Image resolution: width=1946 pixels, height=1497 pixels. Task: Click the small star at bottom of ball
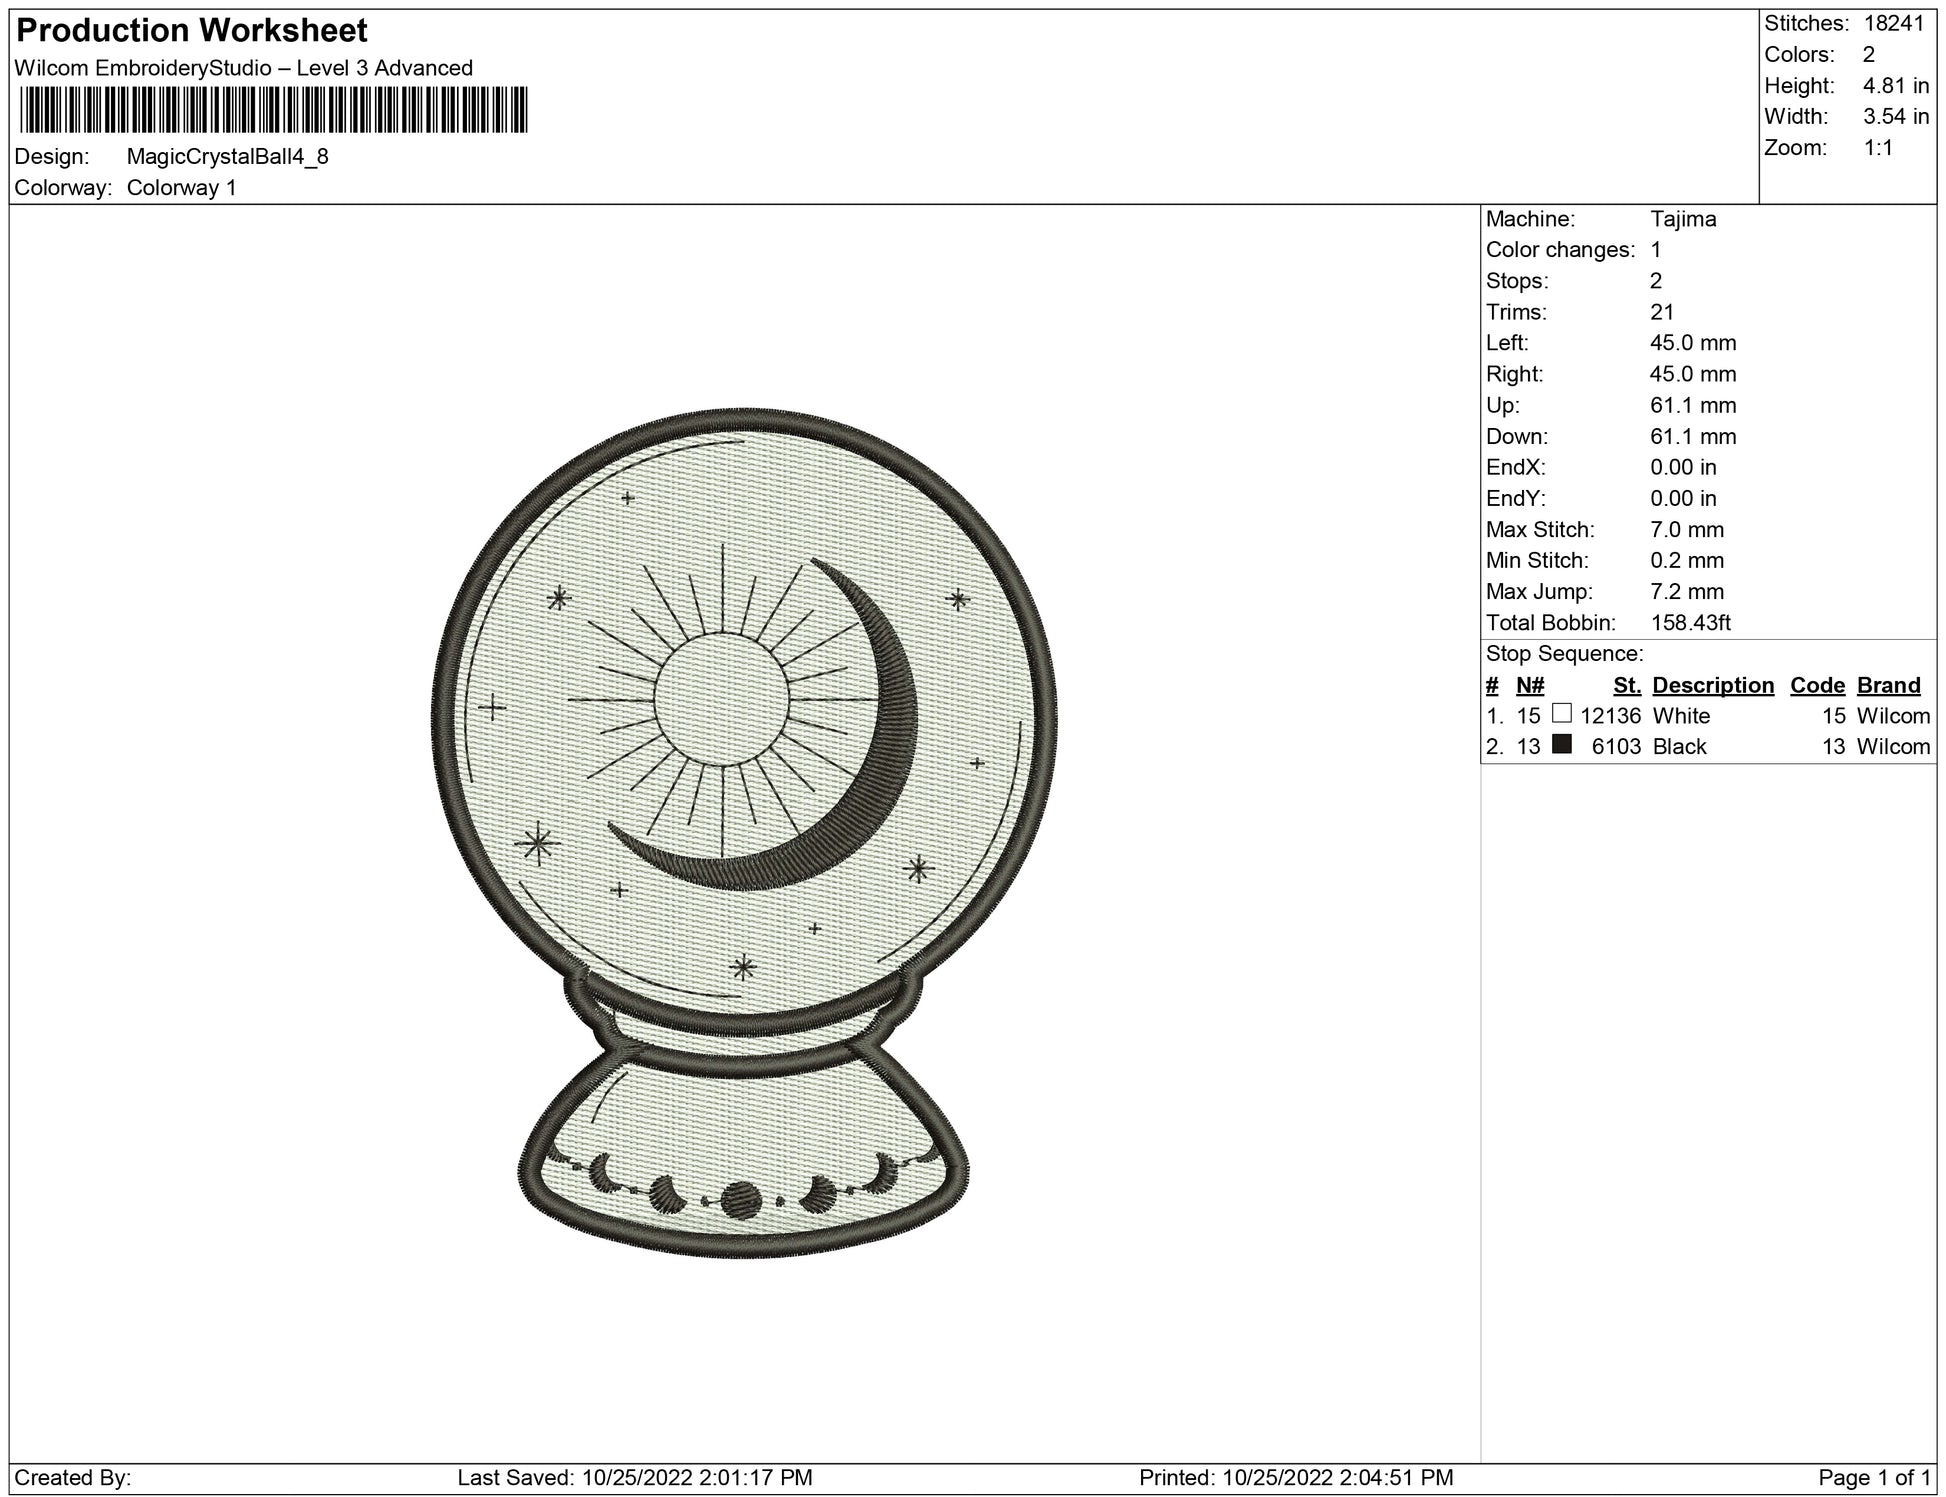pos(743,967)
